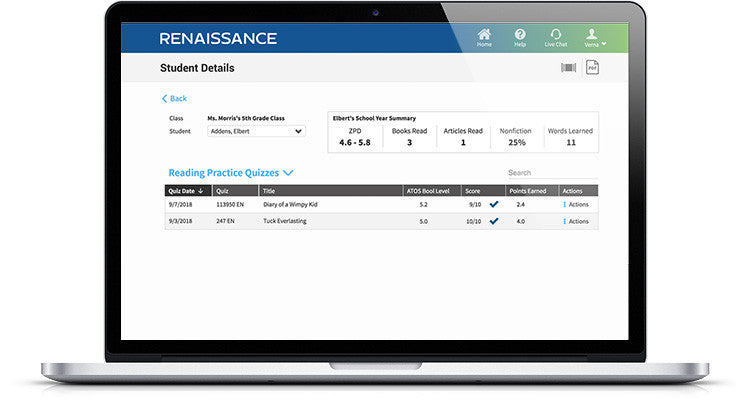The height and width of the screenshot is (400, 756).
Task: Open the Verna user account menu
Action: click(x=590, y=36)
